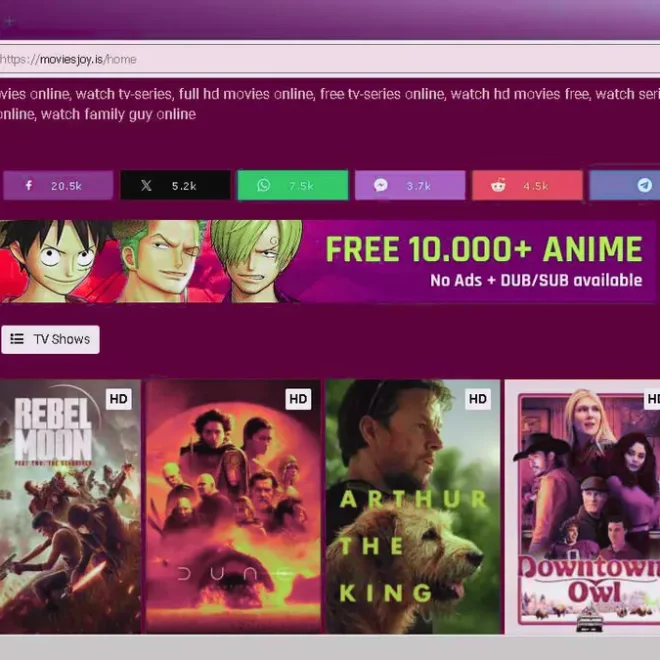Click the list icon beside TV Shows

coord(17,339)
